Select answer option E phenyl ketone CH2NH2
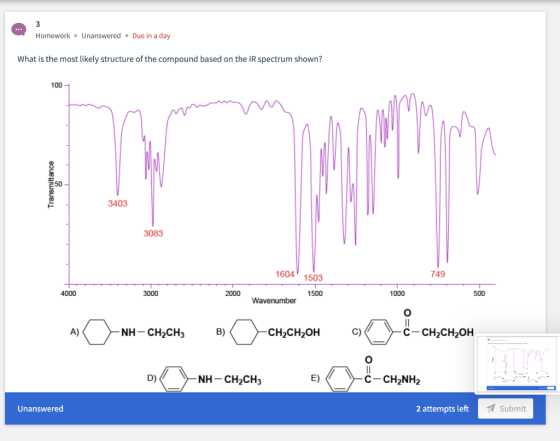Viewport: 560px width, 441px height. click(x=366, y=374)
